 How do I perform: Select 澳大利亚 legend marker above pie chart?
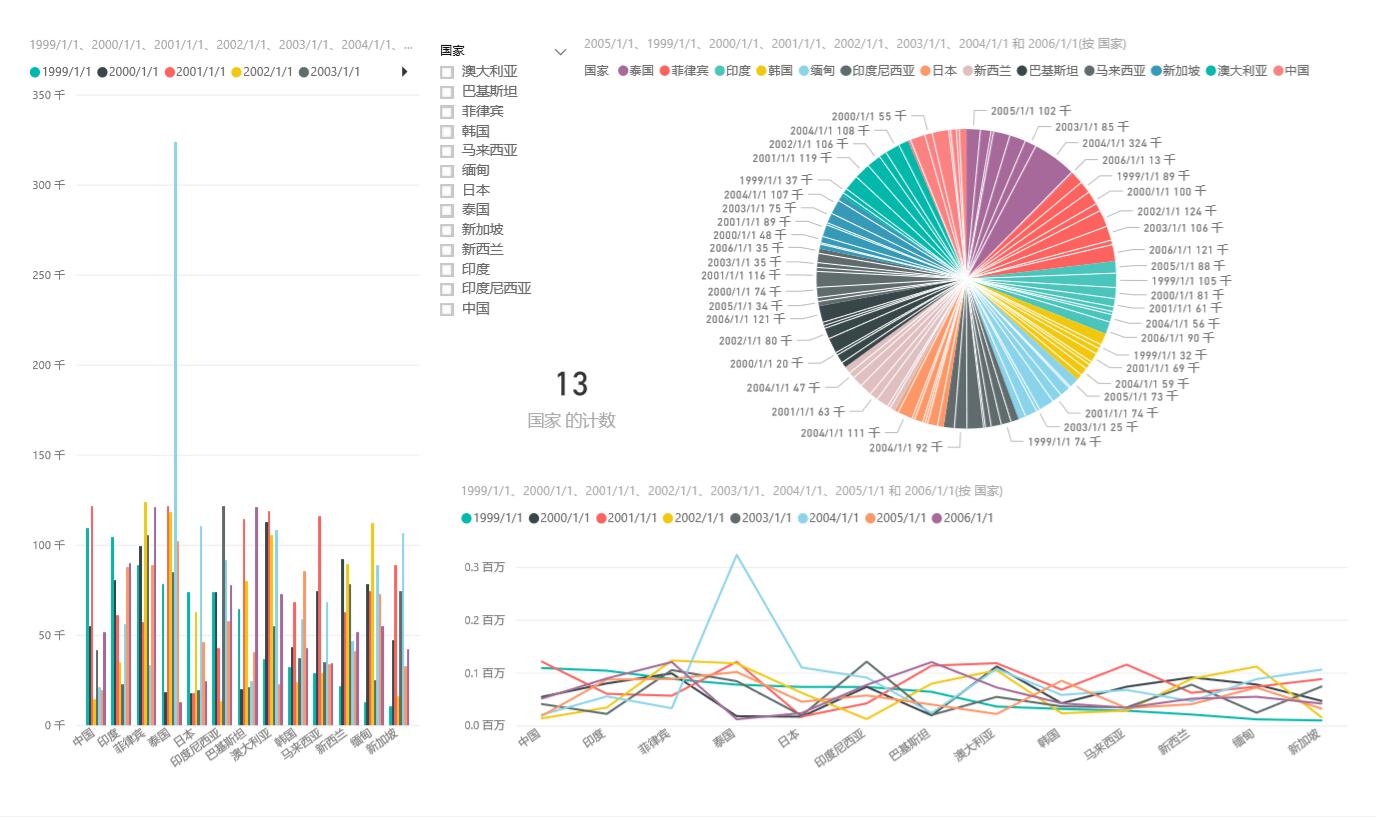point(1211,71)
